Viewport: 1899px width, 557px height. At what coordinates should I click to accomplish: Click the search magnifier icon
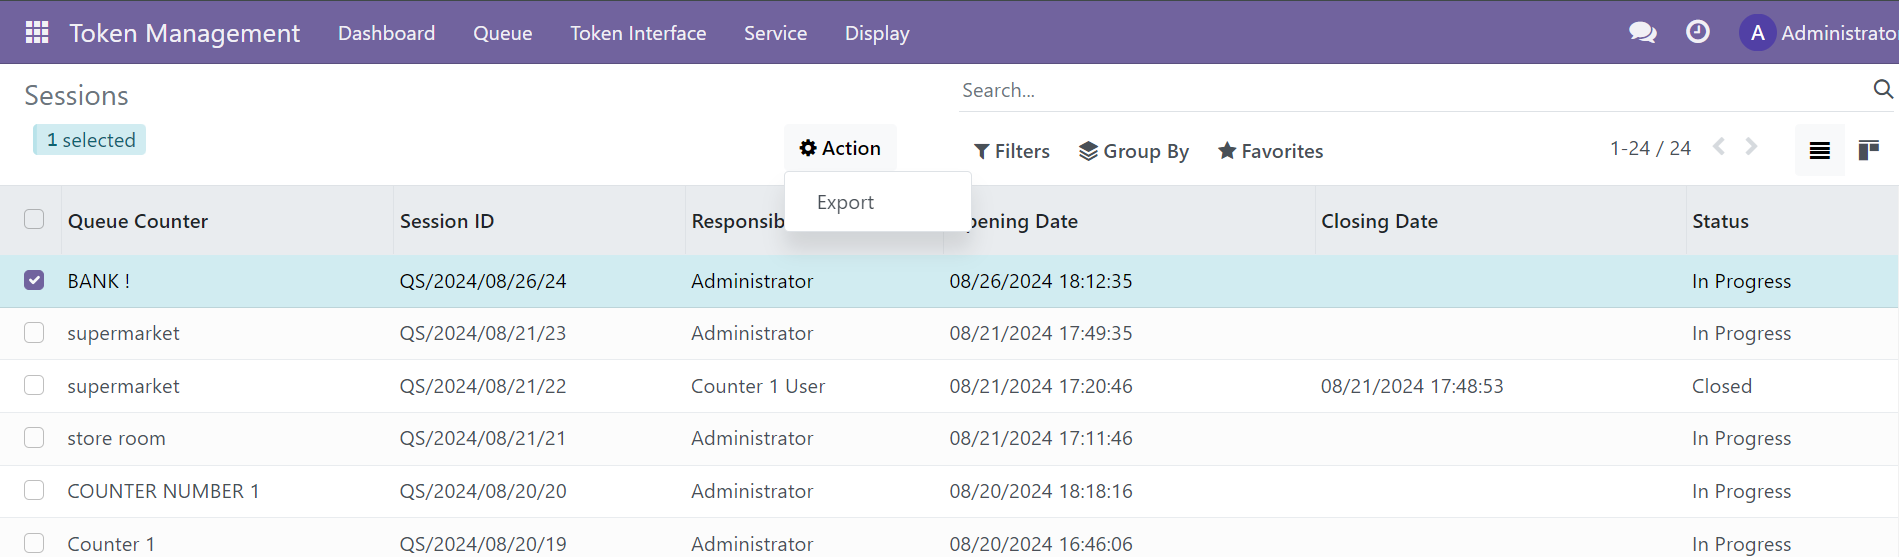coord(1882,90)
